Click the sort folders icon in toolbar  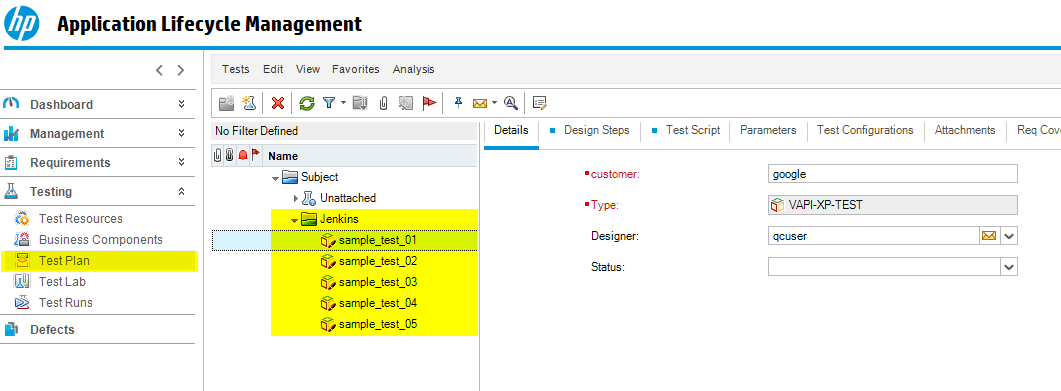[361, 103]
